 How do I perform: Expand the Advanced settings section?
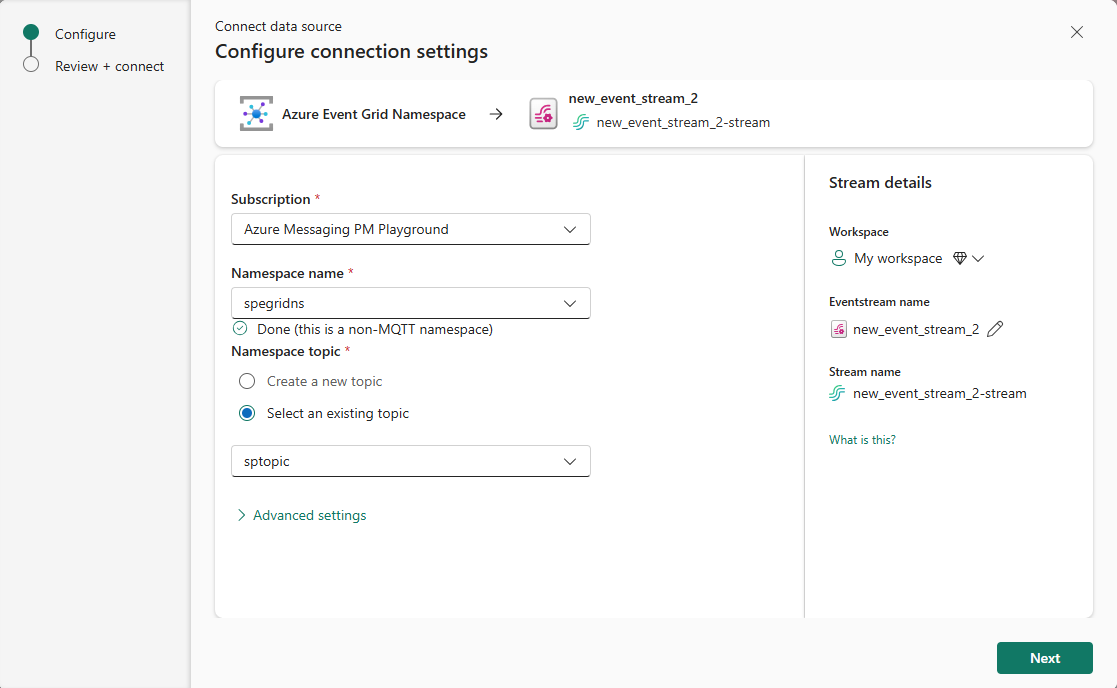click(302, 515)
